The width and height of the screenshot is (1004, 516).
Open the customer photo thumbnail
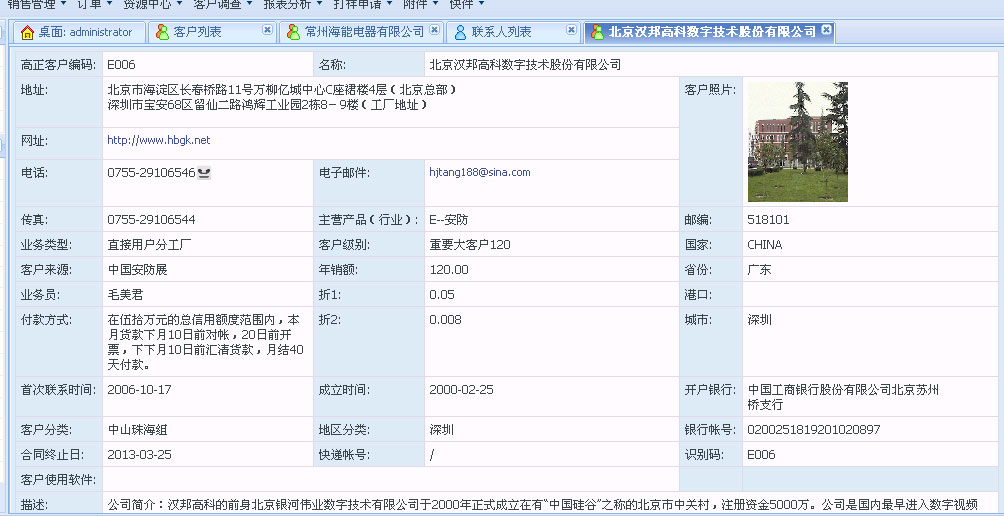(798, 141)
